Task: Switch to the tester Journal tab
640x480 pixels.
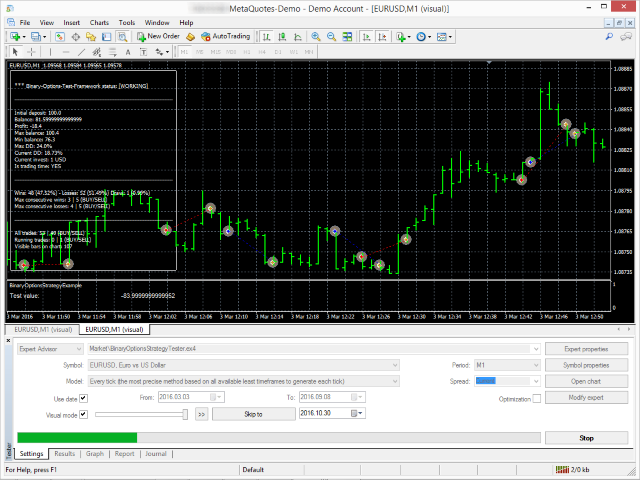Action: tap(156, 453)
